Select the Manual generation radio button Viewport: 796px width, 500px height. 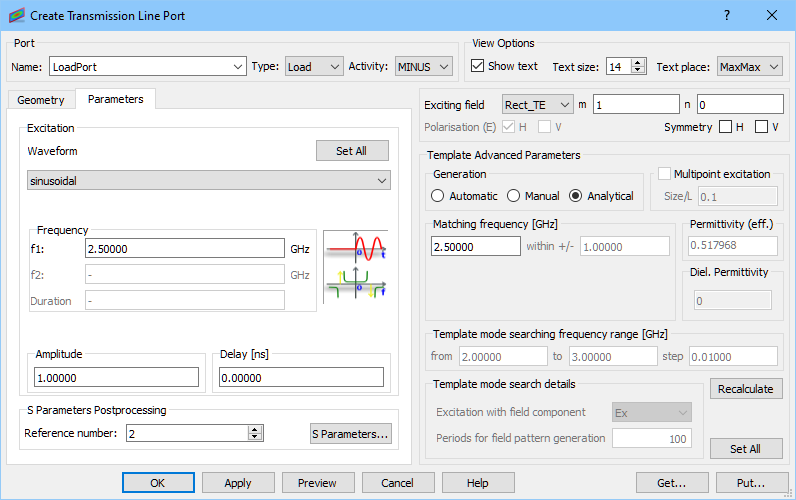pos(513,196)
